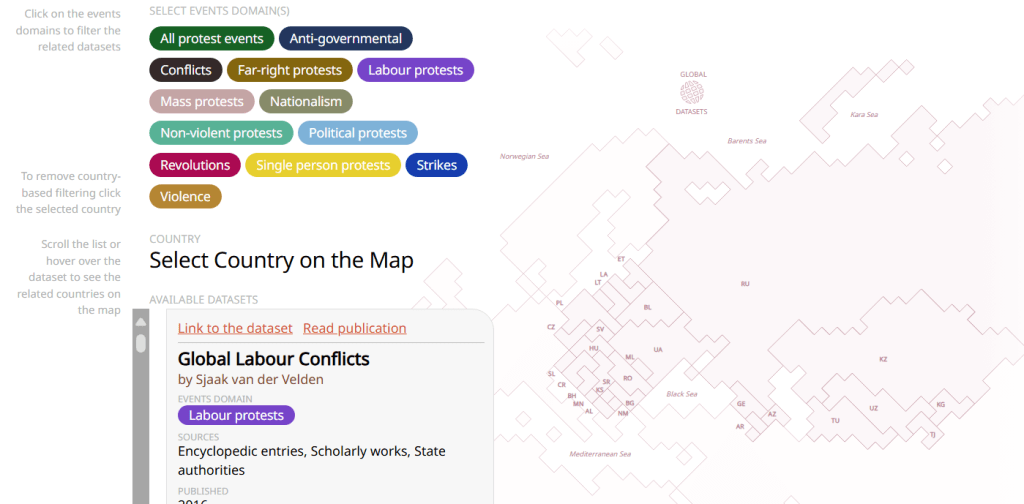Select Kazakhstan (KZ) on the map

click(883, 359)
